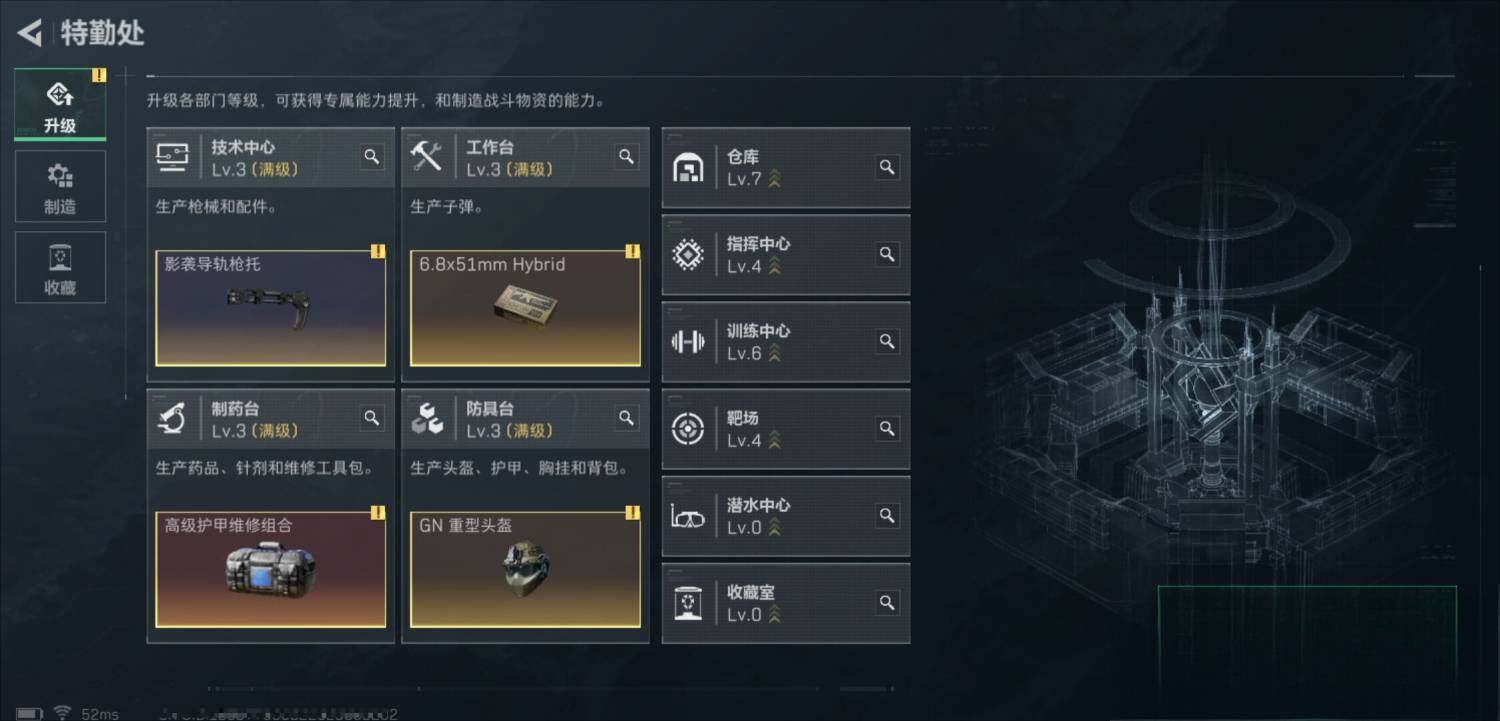View 指挥中心 details via magnifier icon
The width and height of the screenshot is (1500, 721).
887,254
